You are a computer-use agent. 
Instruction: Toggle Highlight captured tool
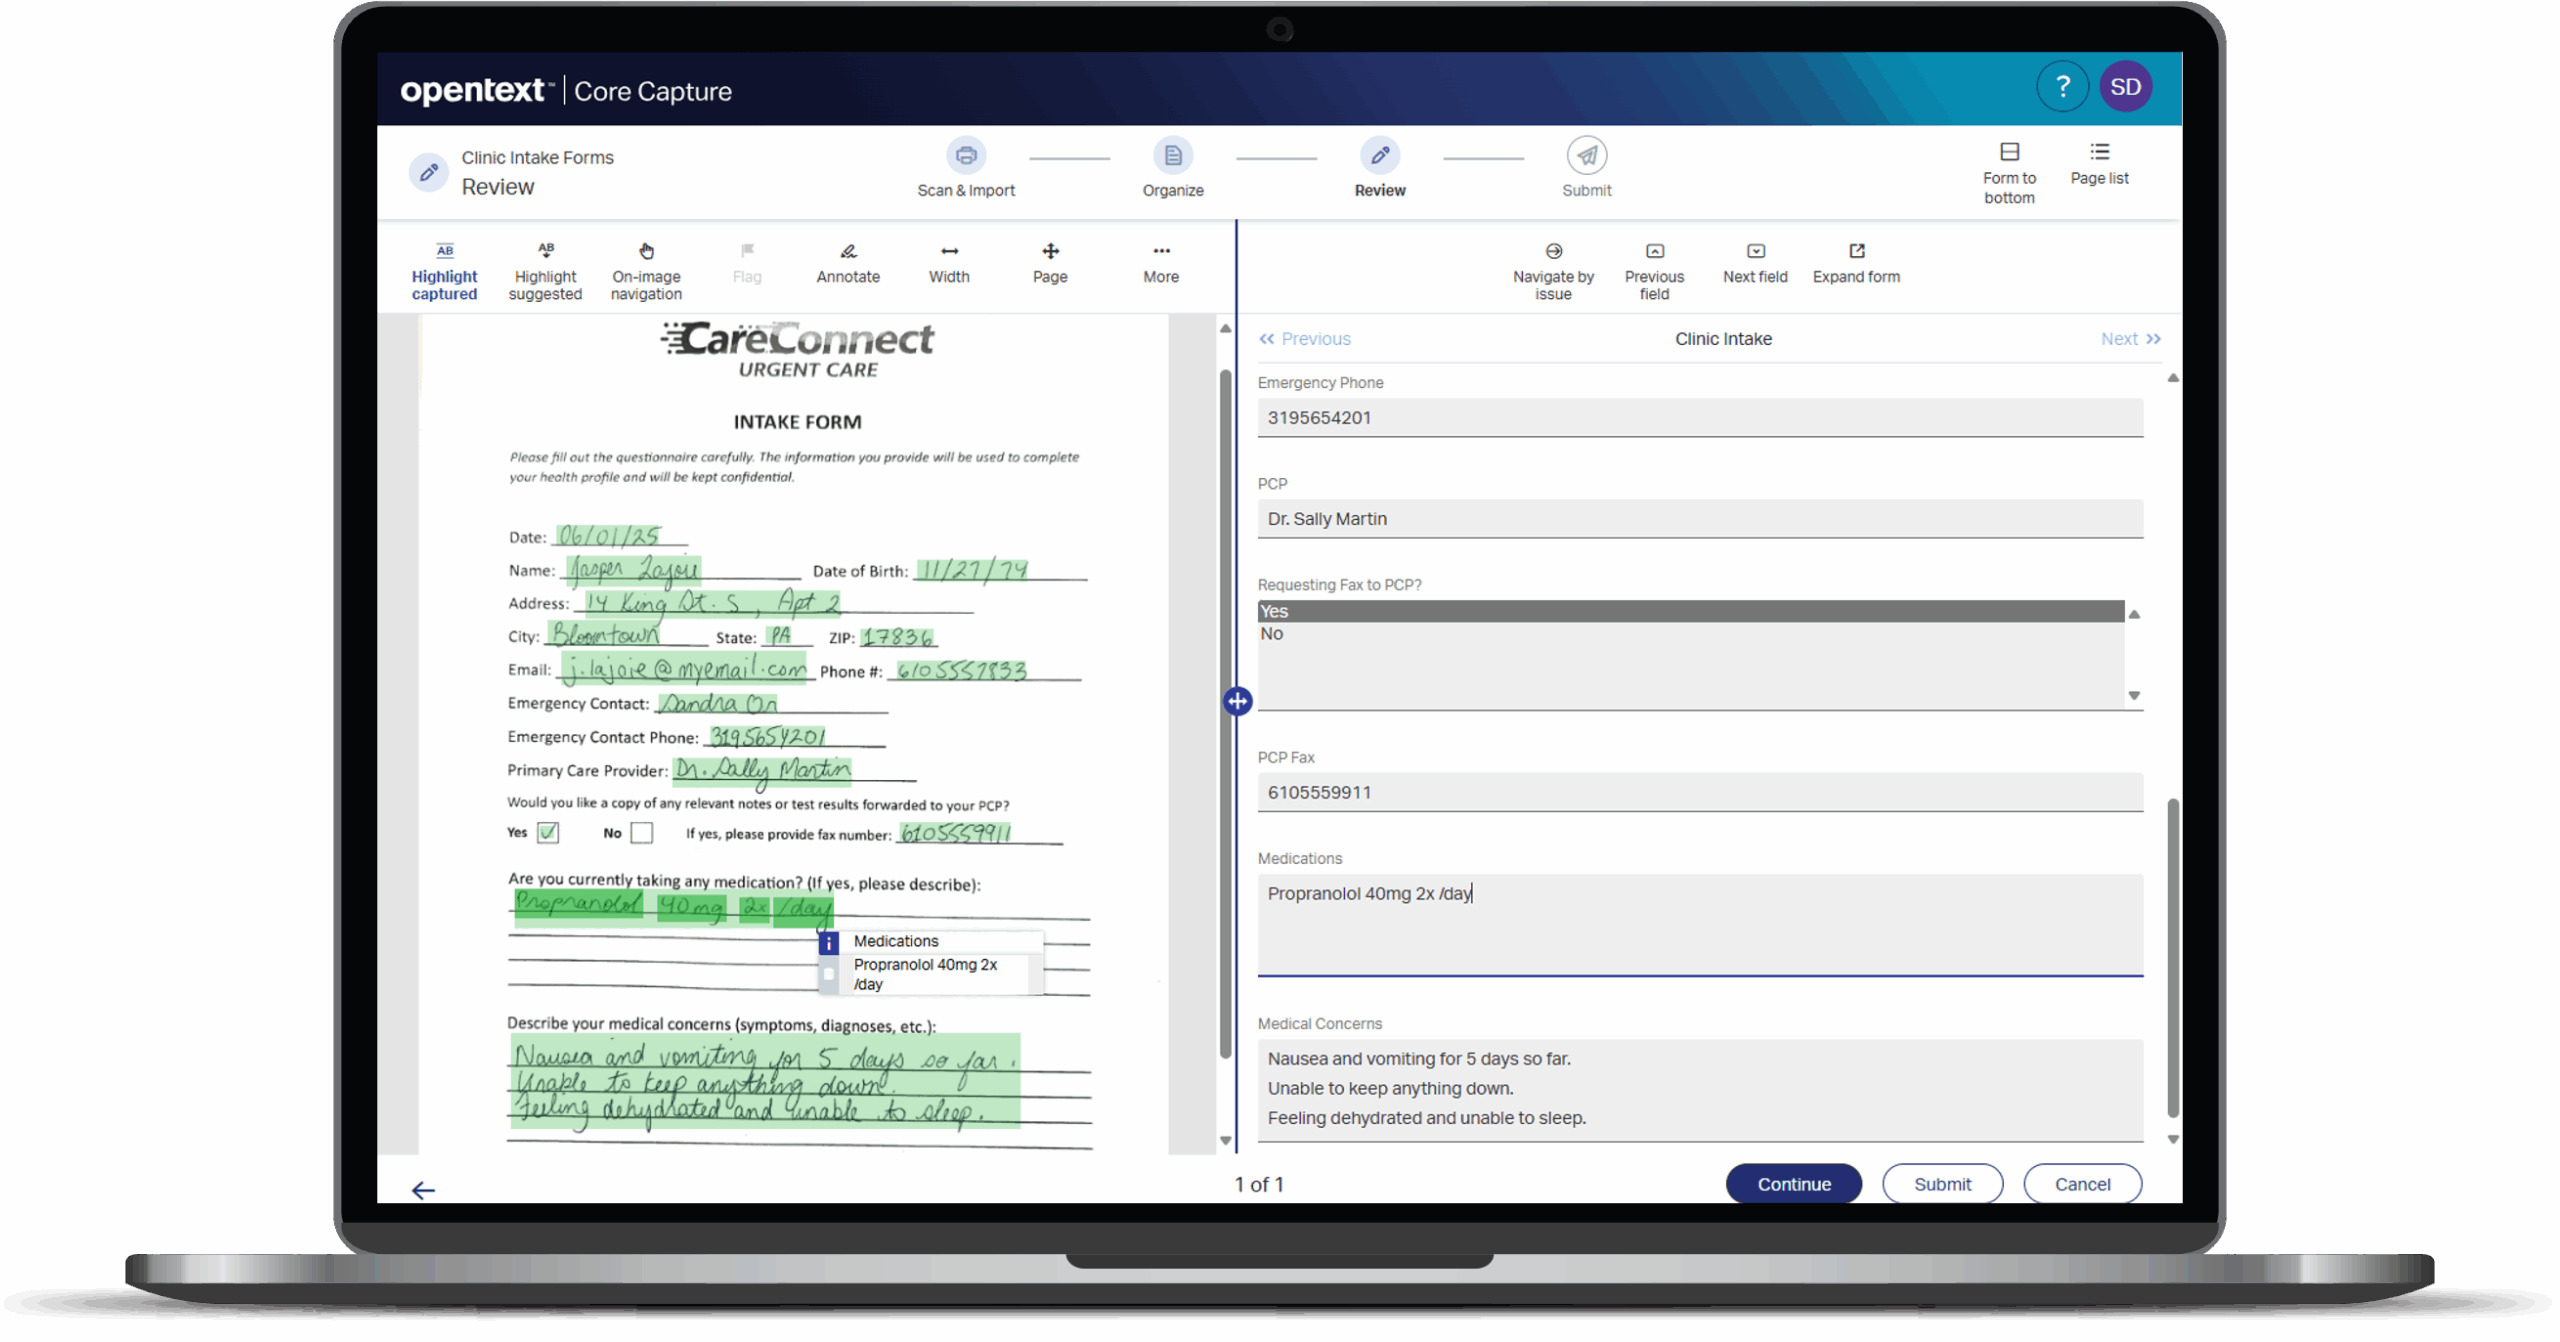(444, 272)
